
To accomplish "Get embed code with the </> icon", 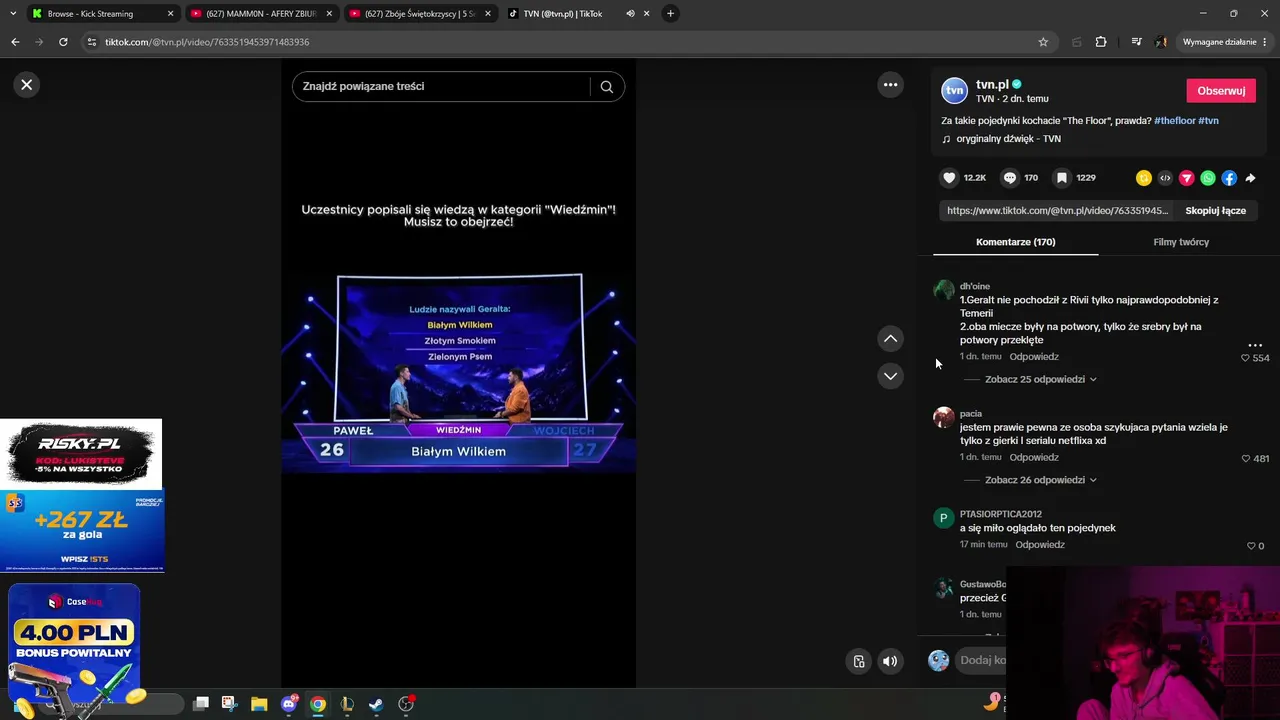I will (x=1165, y=178).
